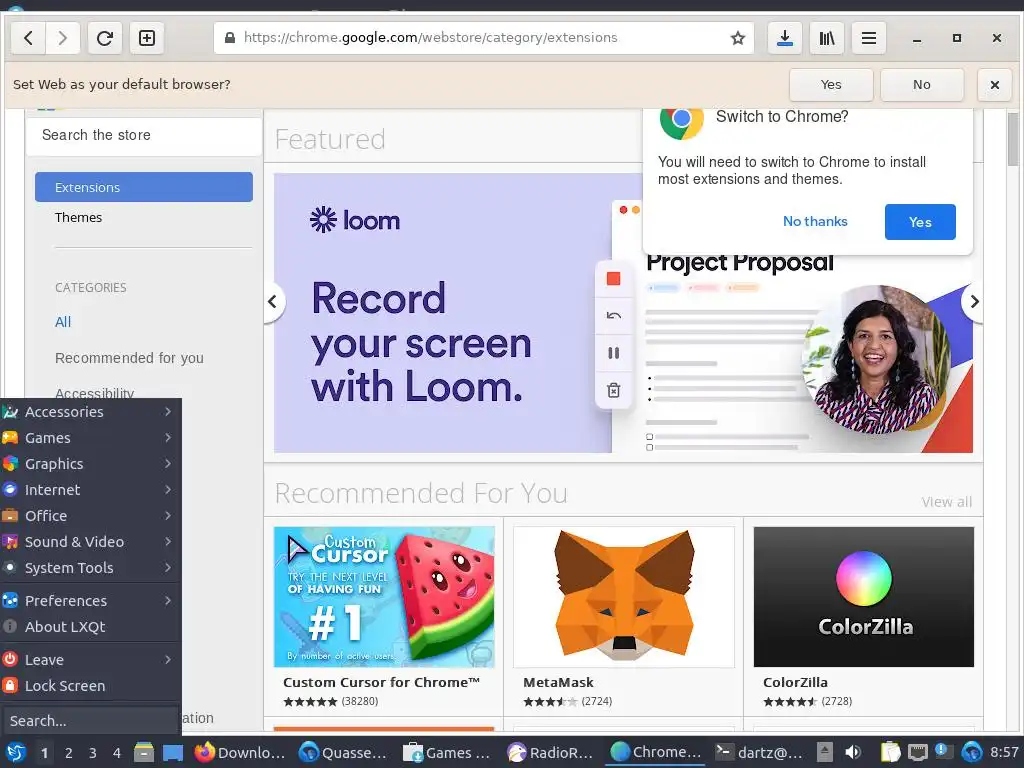Click the URL address bar
Screen dimensions: 1024x768
tap(483, 38)
